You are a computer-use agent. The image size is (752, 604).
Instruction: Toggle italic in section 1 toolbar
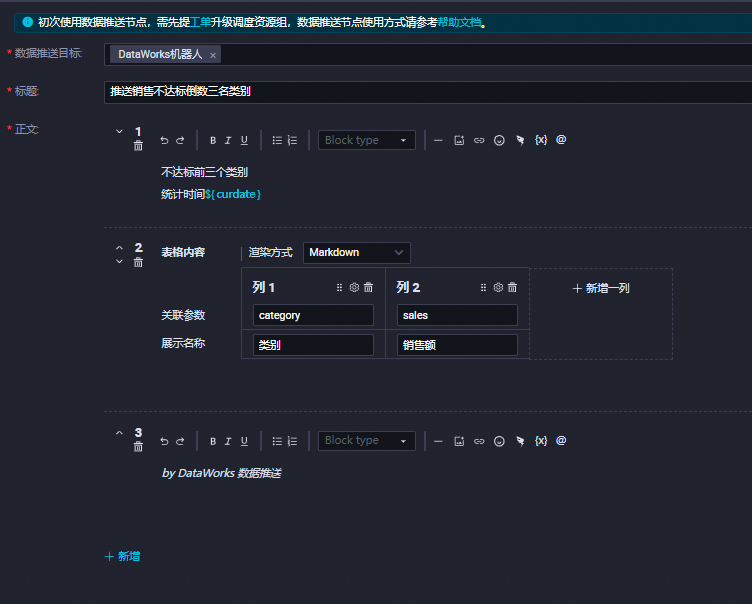(x=228, y=140)
